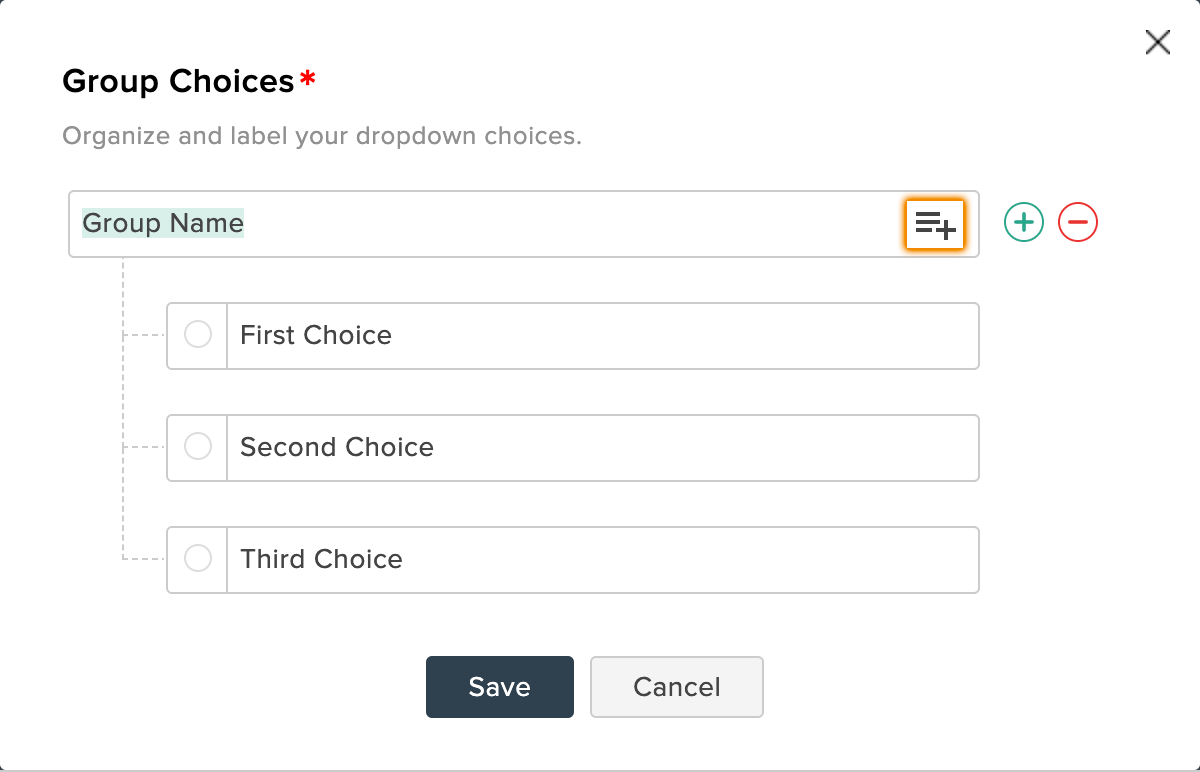Viewport: 1200px width, 772px height.
Task: Click the add-choice list icon in Group Name field
Action: tap(935, 224)
